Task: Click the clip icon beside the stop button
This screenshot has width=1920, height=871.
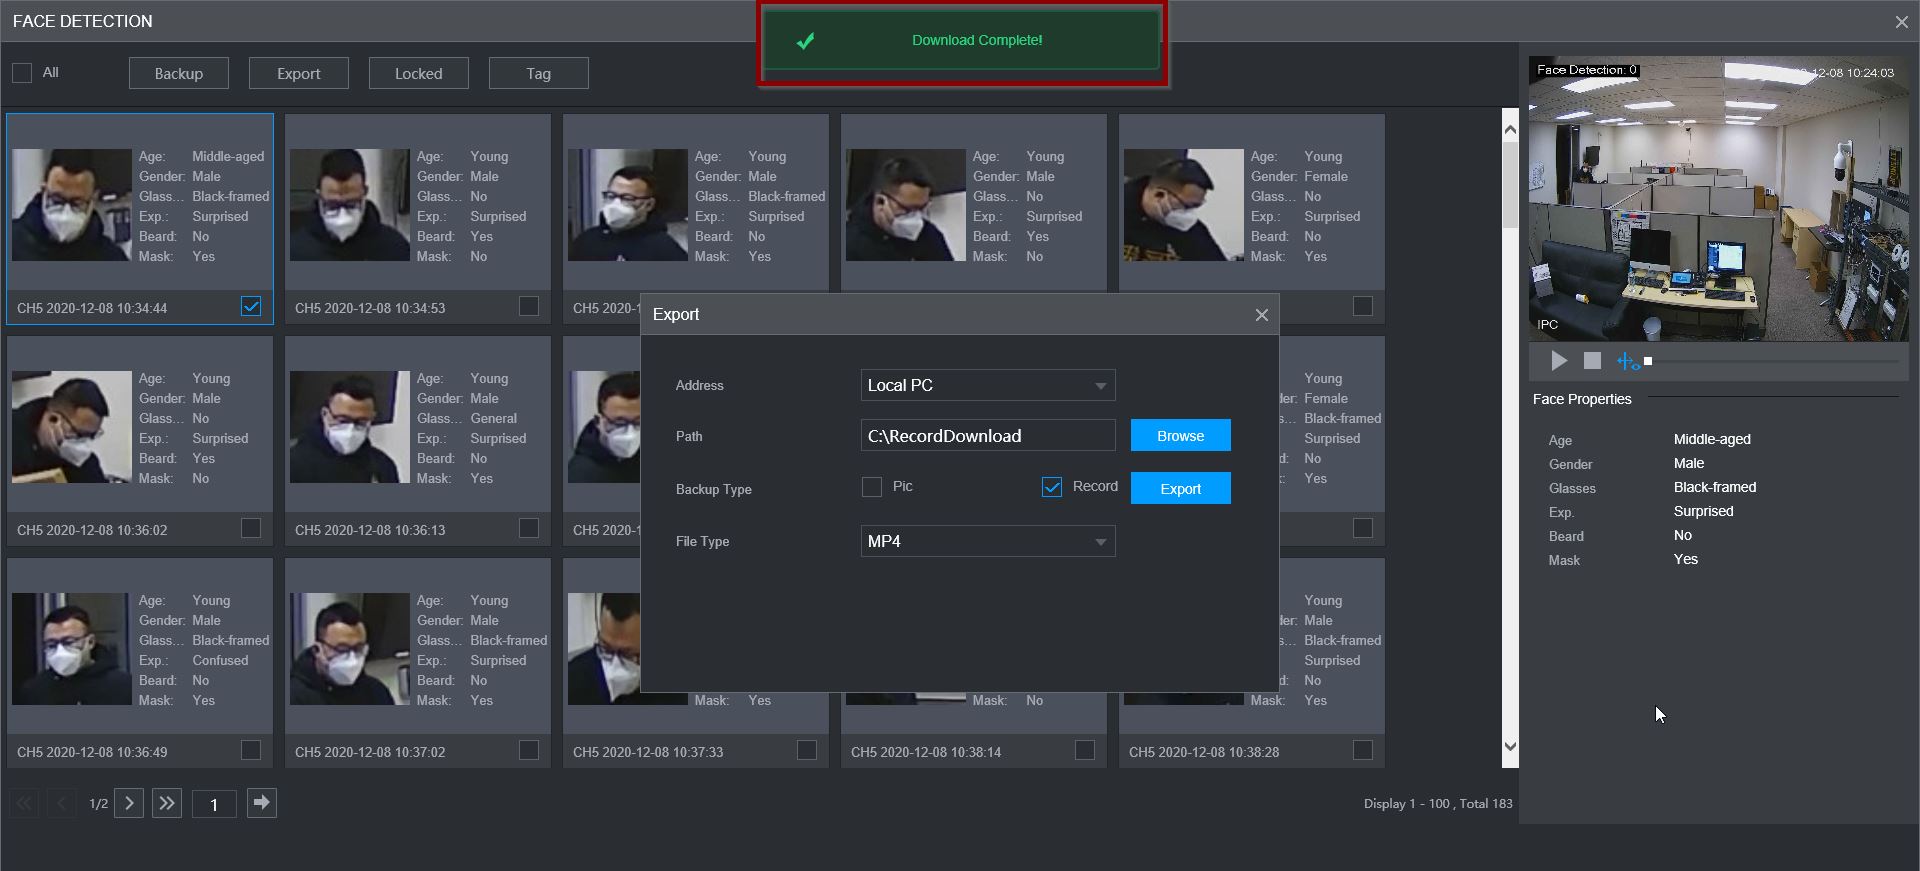Action: [x=1628, y=361]
